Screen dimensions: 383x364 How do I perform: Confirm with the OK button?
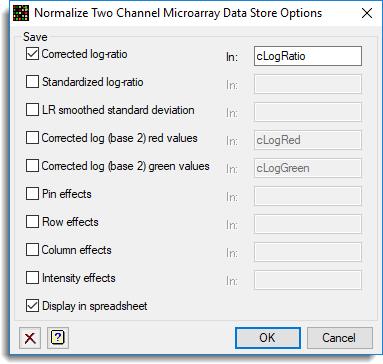pyautogui.click(x=268, y=338)
